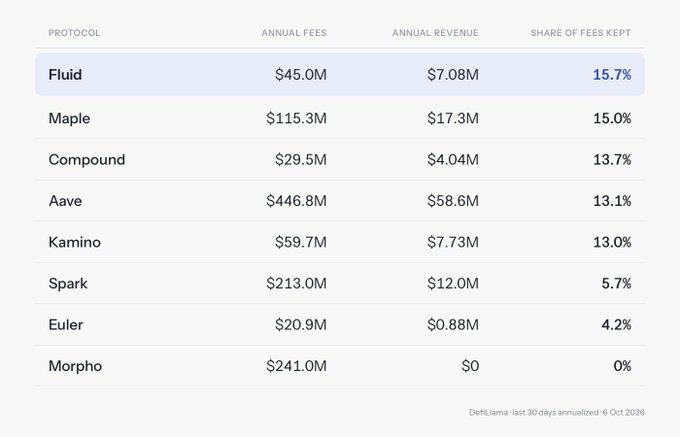Select the Maple protocol name
The width and height of the screenshot is (680, 437).
tap(69, 118)
